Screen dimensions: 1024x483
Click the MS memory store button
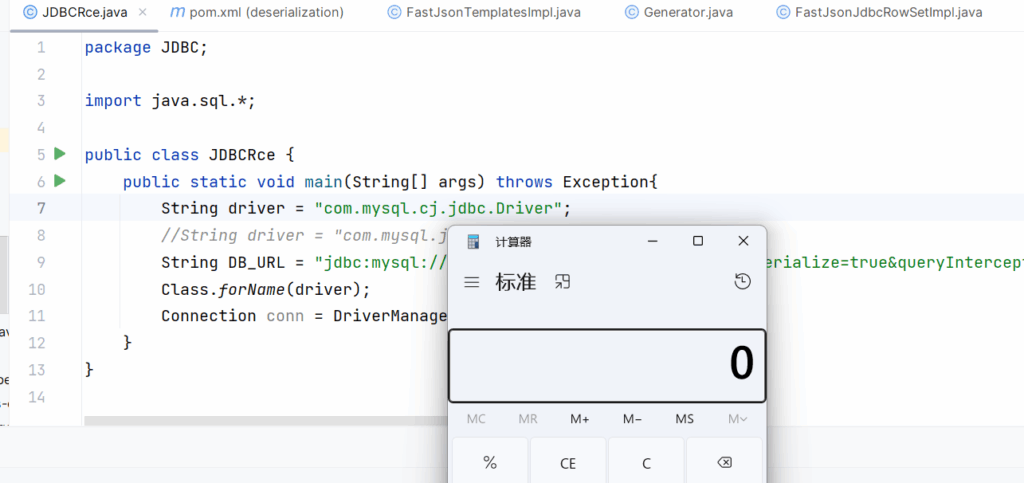coord(684,419)
